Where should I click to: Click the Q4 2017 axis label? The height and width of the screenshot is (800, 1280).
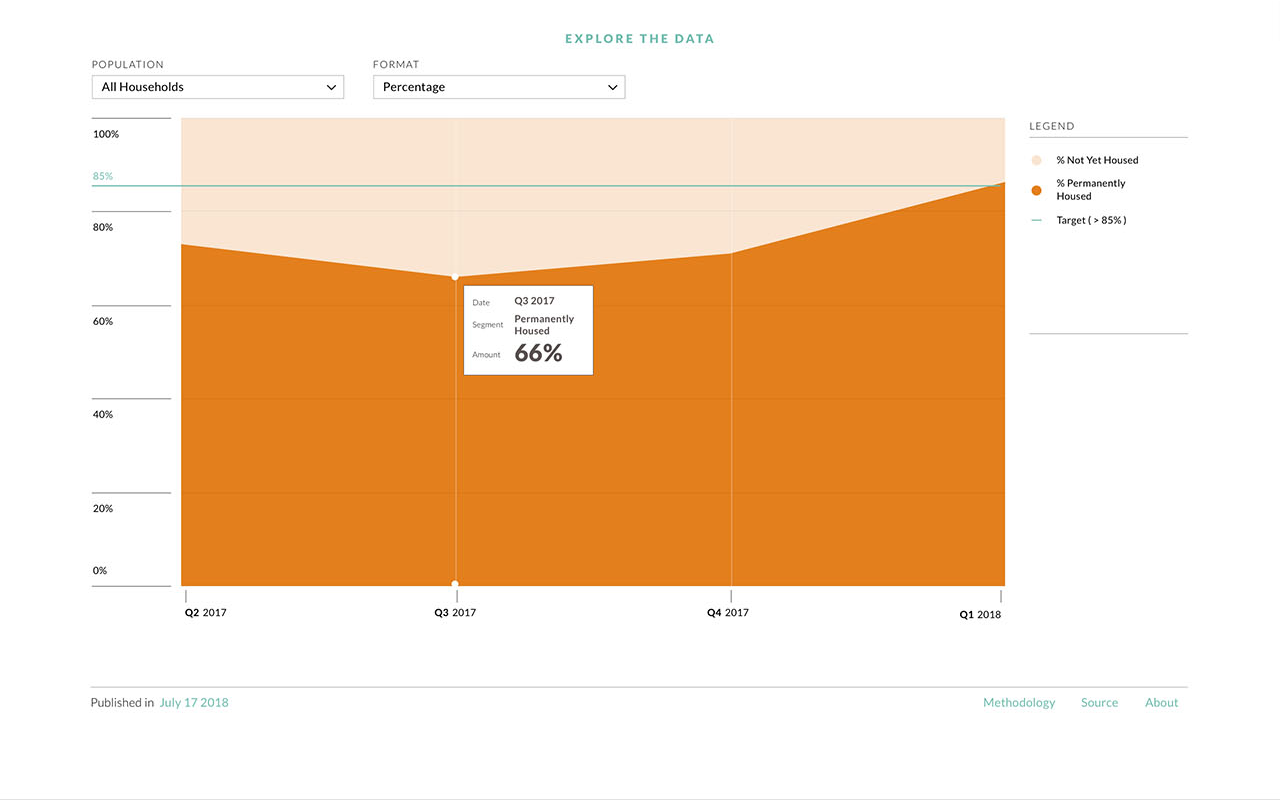pyautogui.click(x=727, y=612)
